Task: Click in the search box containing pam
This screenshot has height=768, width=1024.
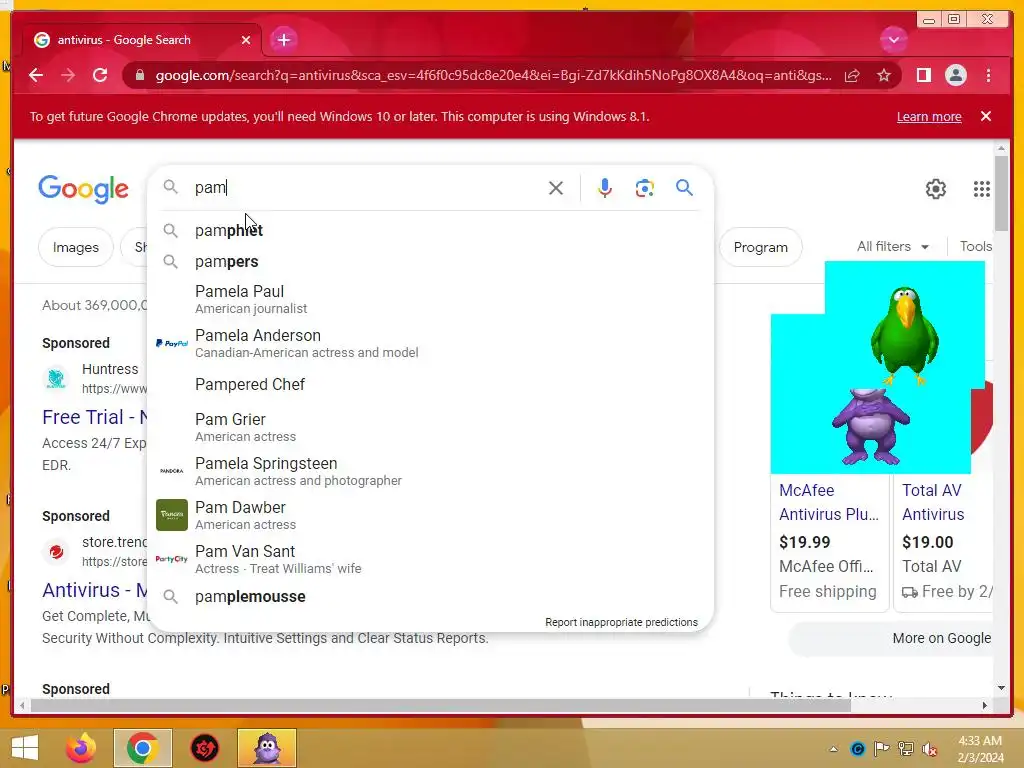Action: pyautogui.click(x=366, y=187)
